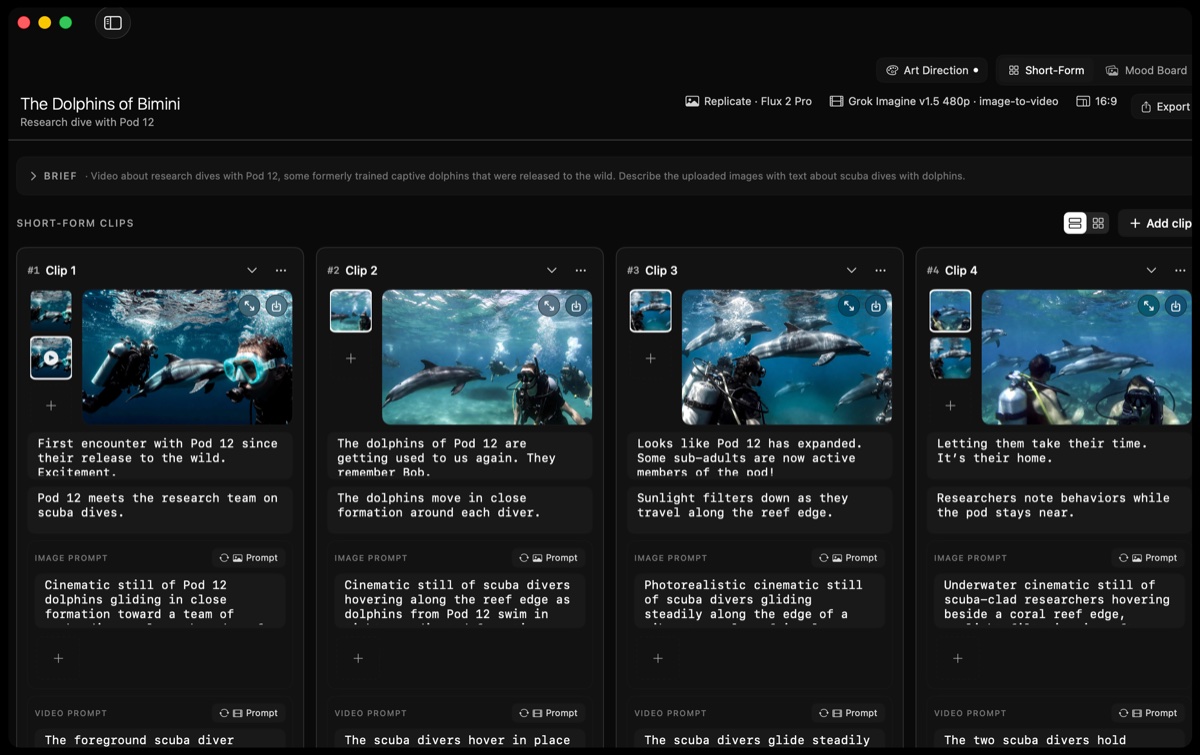This screenshot has height=755, width=1200.
Task: Add media with plus under Clip 4 thumbnails
Action: tap(951, 406)
